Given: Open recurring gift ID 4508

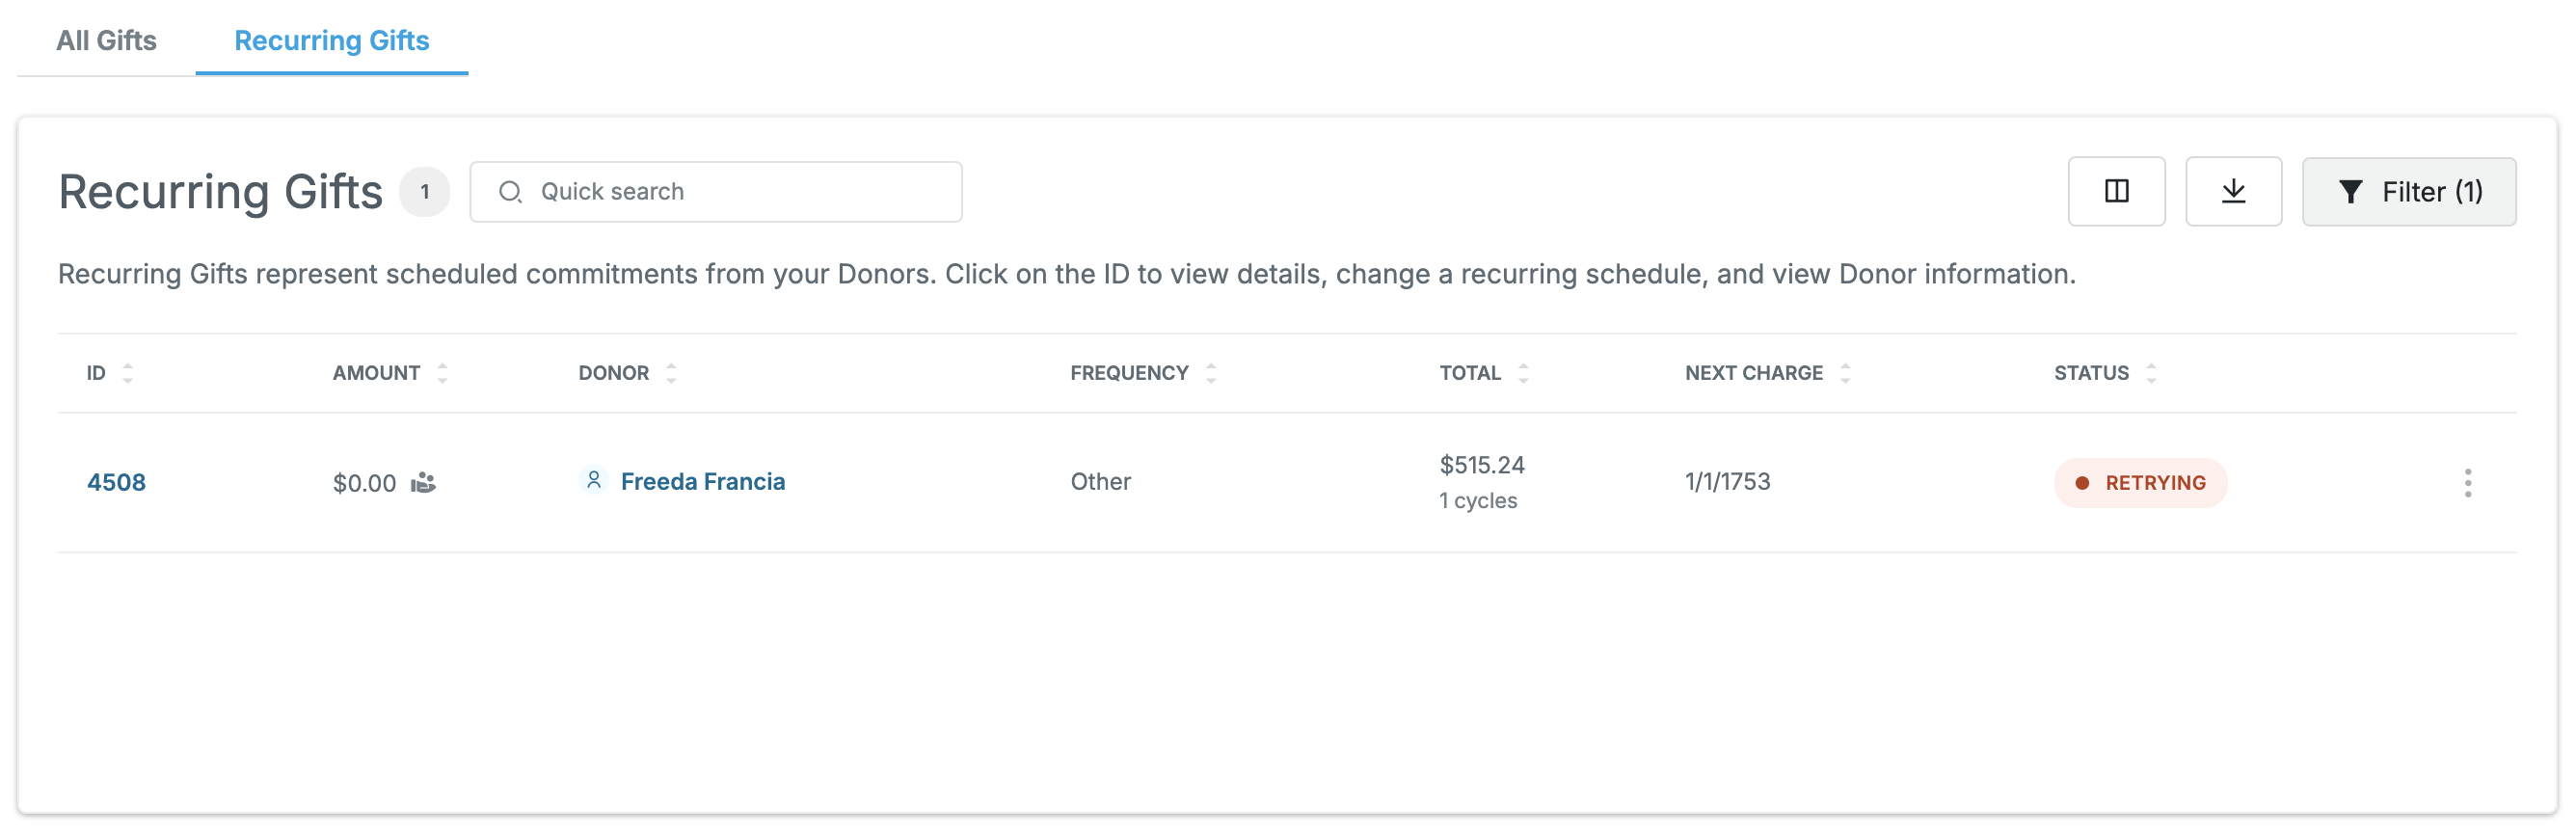Looking at the screenshot, I should [x=116, y=482].
